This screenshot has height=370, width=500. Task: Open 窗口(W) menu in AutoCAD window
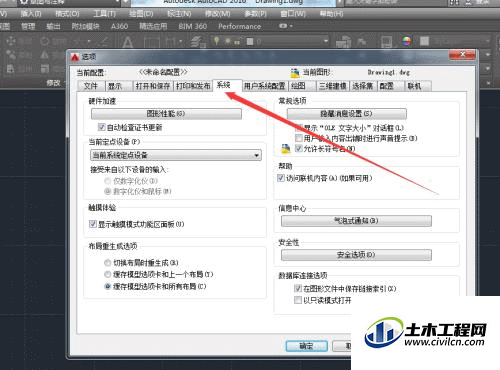coord(293,14)
